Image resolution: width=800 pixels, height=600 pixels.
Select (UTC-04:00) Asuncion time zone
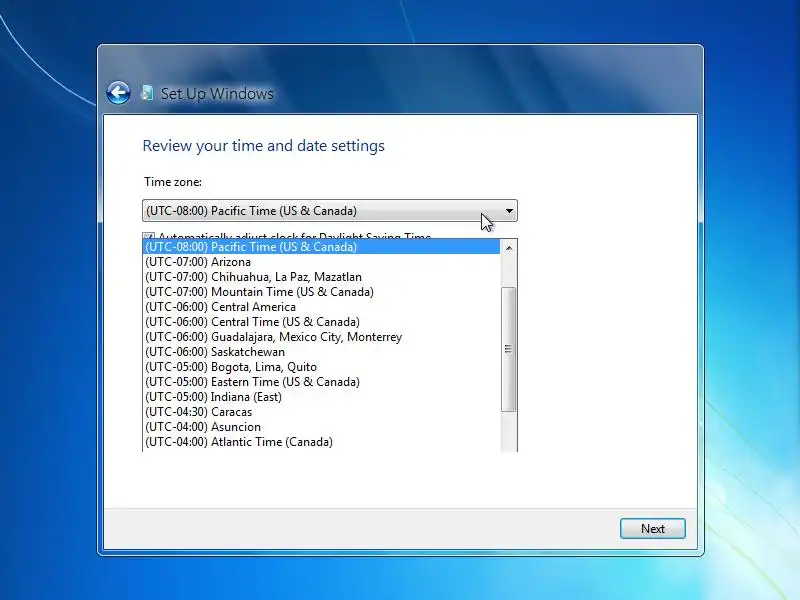[x=321, y=427]
